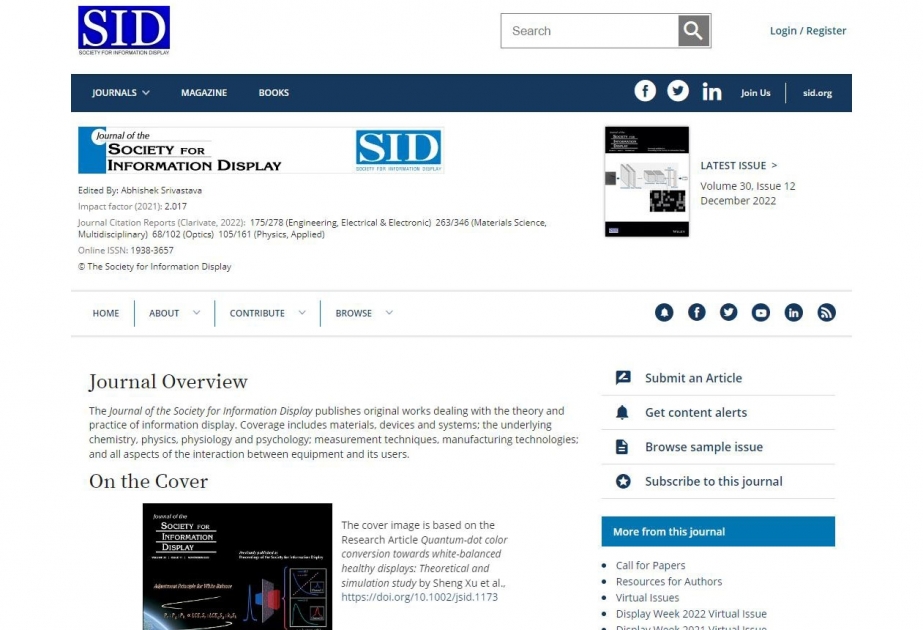
Task: Click the search magnifier button
Action: 693,31
